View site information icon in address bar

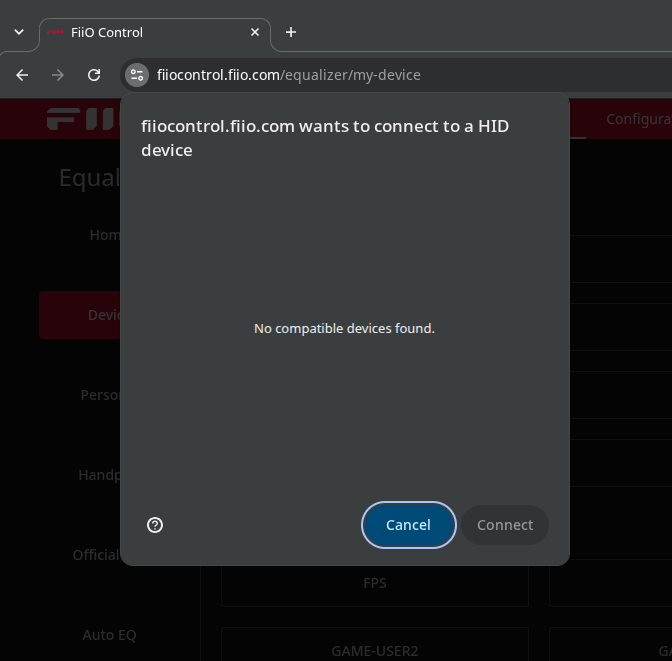137,75
